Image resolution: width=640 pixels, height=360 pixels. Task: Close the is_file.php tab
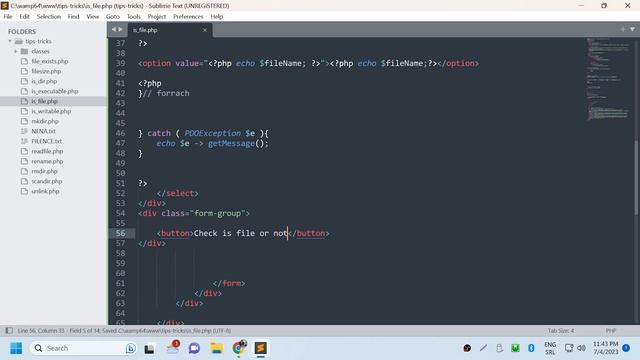205,30
